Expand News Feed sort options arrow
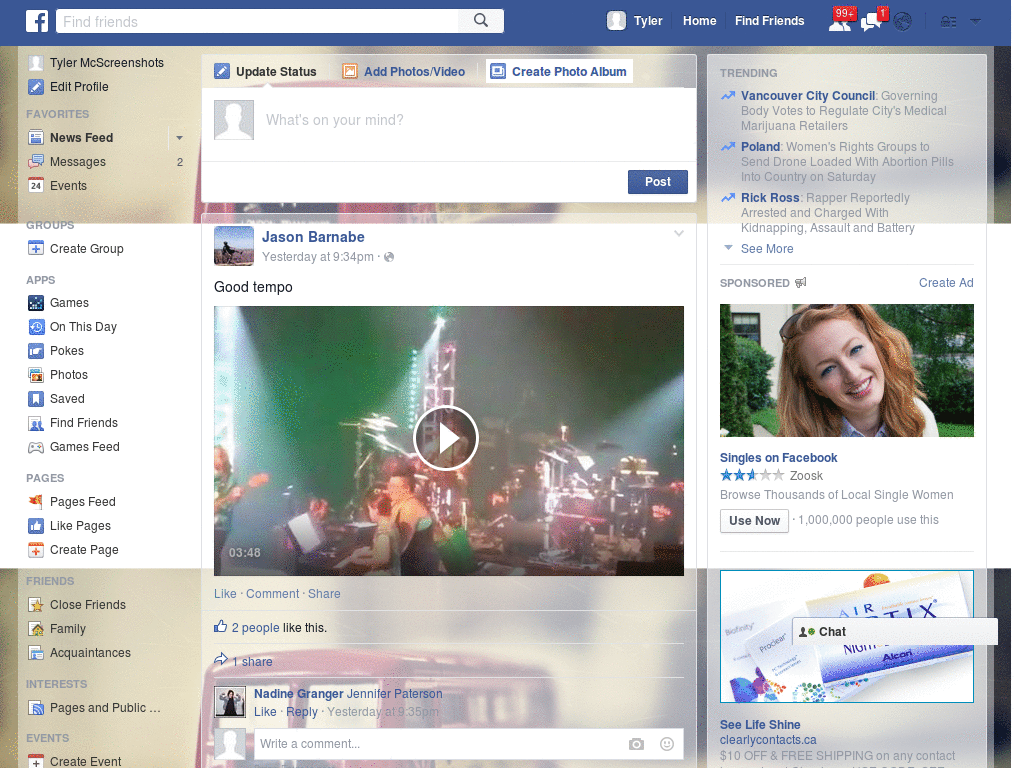The height and width of the screenshot is (768, 1024). click(179, 138)
